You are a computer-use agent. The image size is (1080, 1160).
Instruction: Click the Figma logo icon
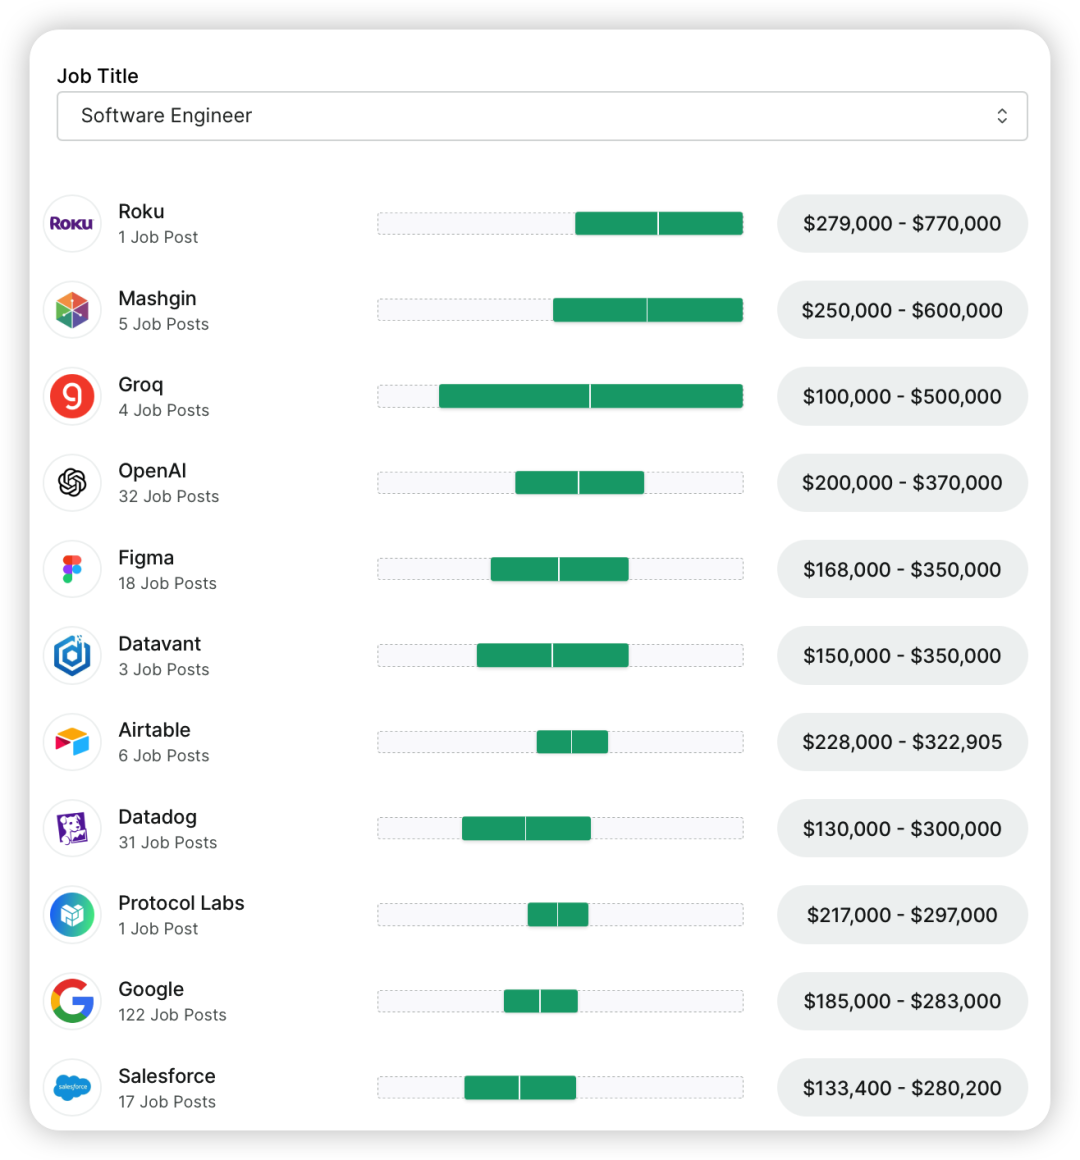point(72,569)
